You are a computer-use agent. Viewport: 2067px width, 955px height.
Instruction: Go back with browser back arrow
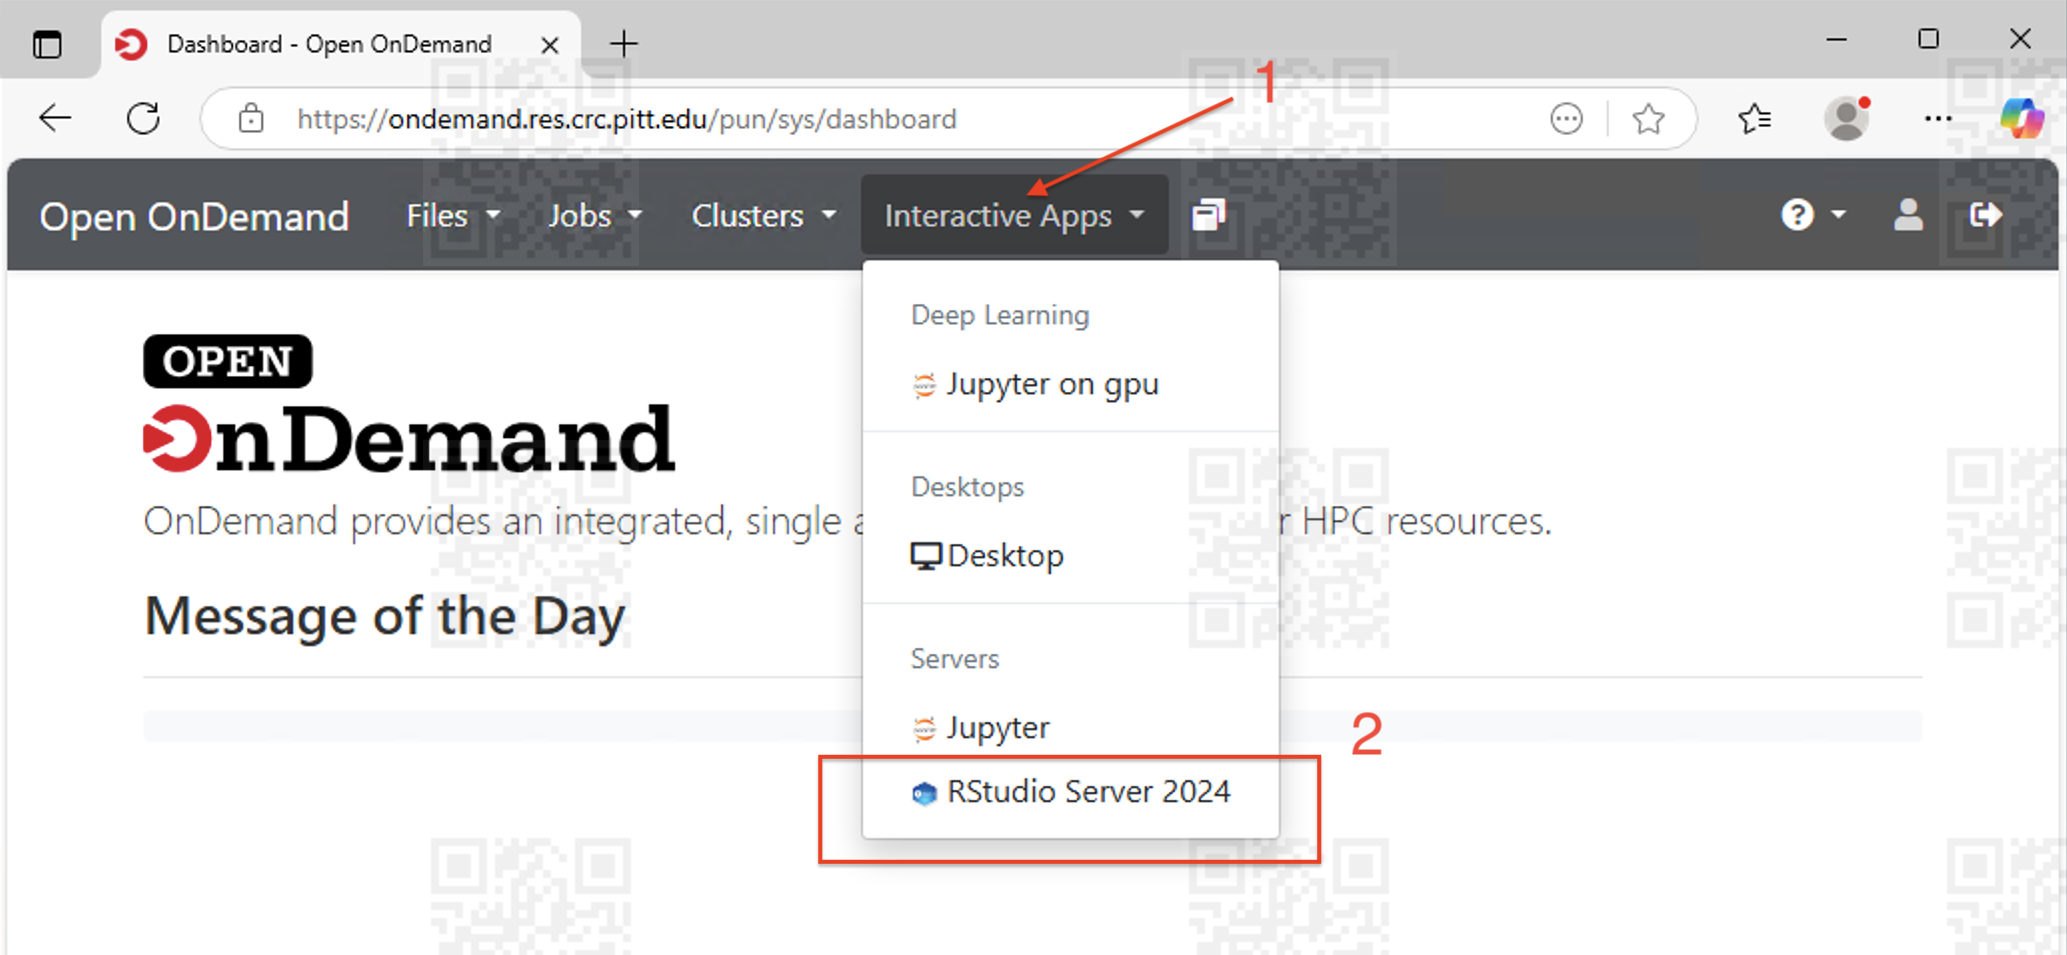click(55, 119)
